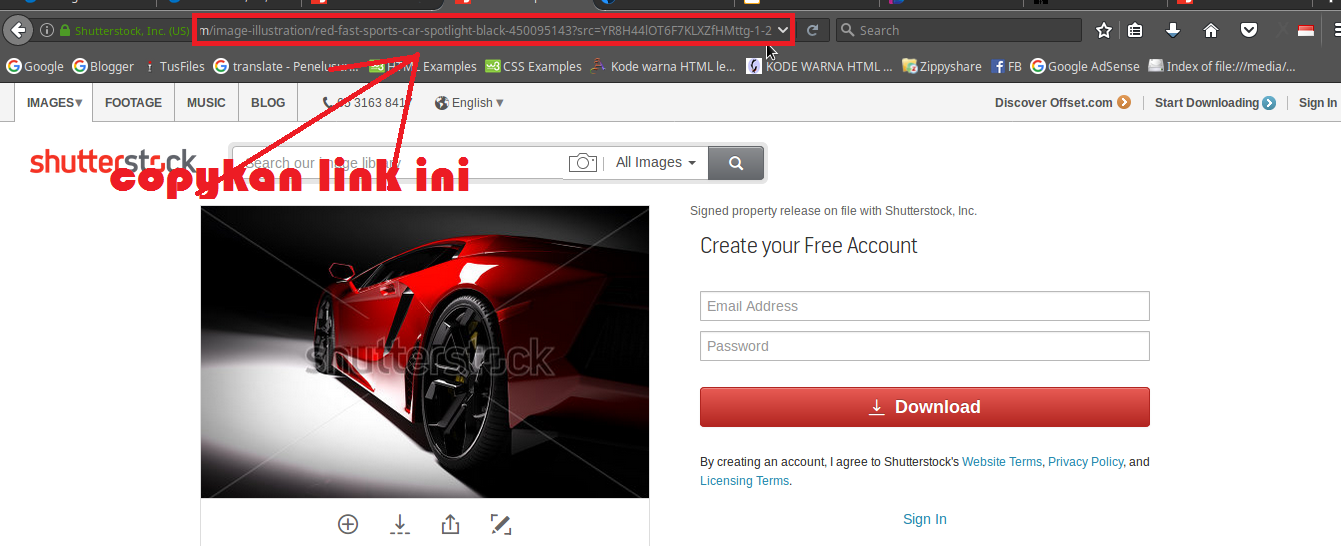Open the Blogger bookmark
1341x546 pixels.
tap(103, 66)
